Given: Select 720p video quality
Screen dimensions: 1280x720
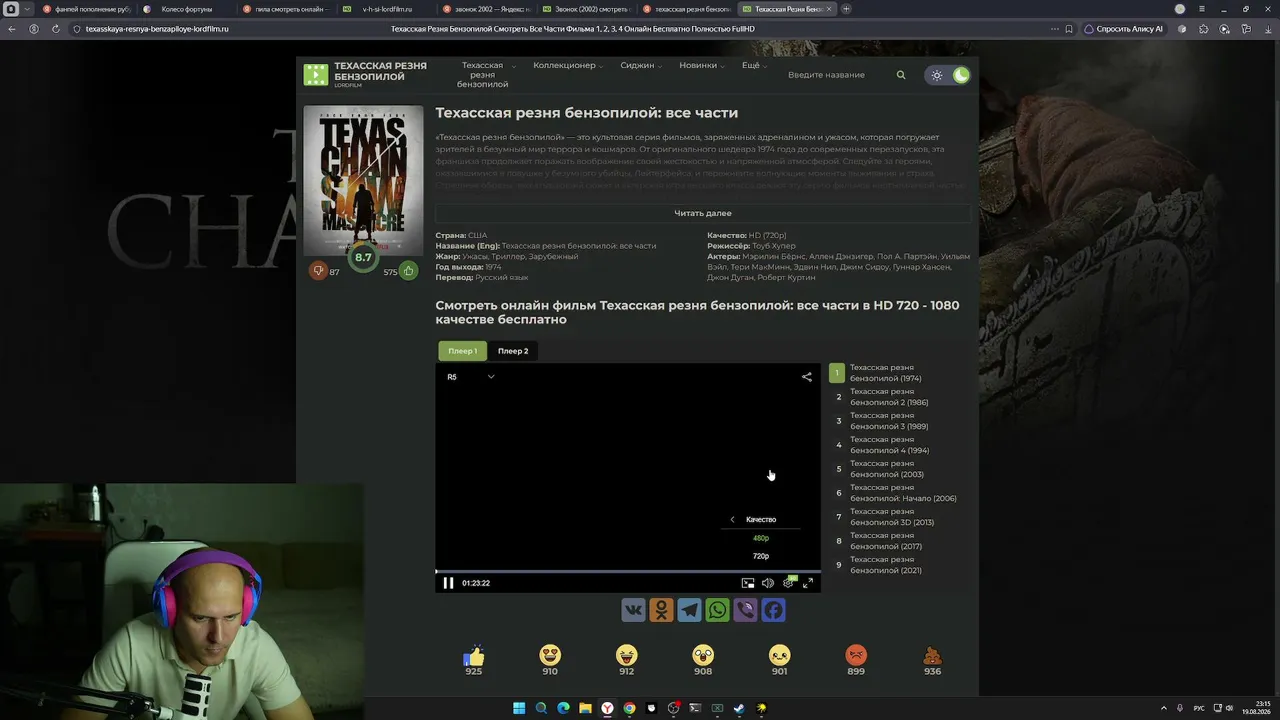Looking at the screenshot, I should tap(761, 556).
